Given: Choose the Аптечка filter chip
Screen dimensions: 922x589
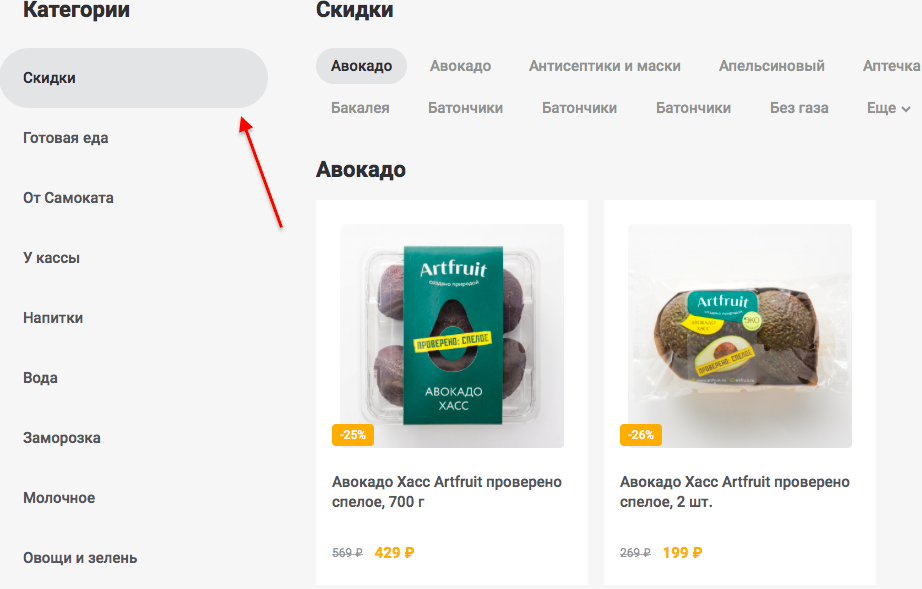Looking at the screenshot, I should pyautogui.click(x=891, y=66).
